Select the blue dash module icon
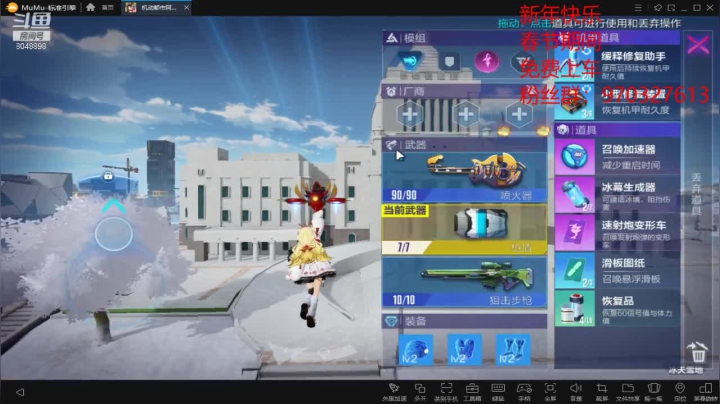 (410, 61)
